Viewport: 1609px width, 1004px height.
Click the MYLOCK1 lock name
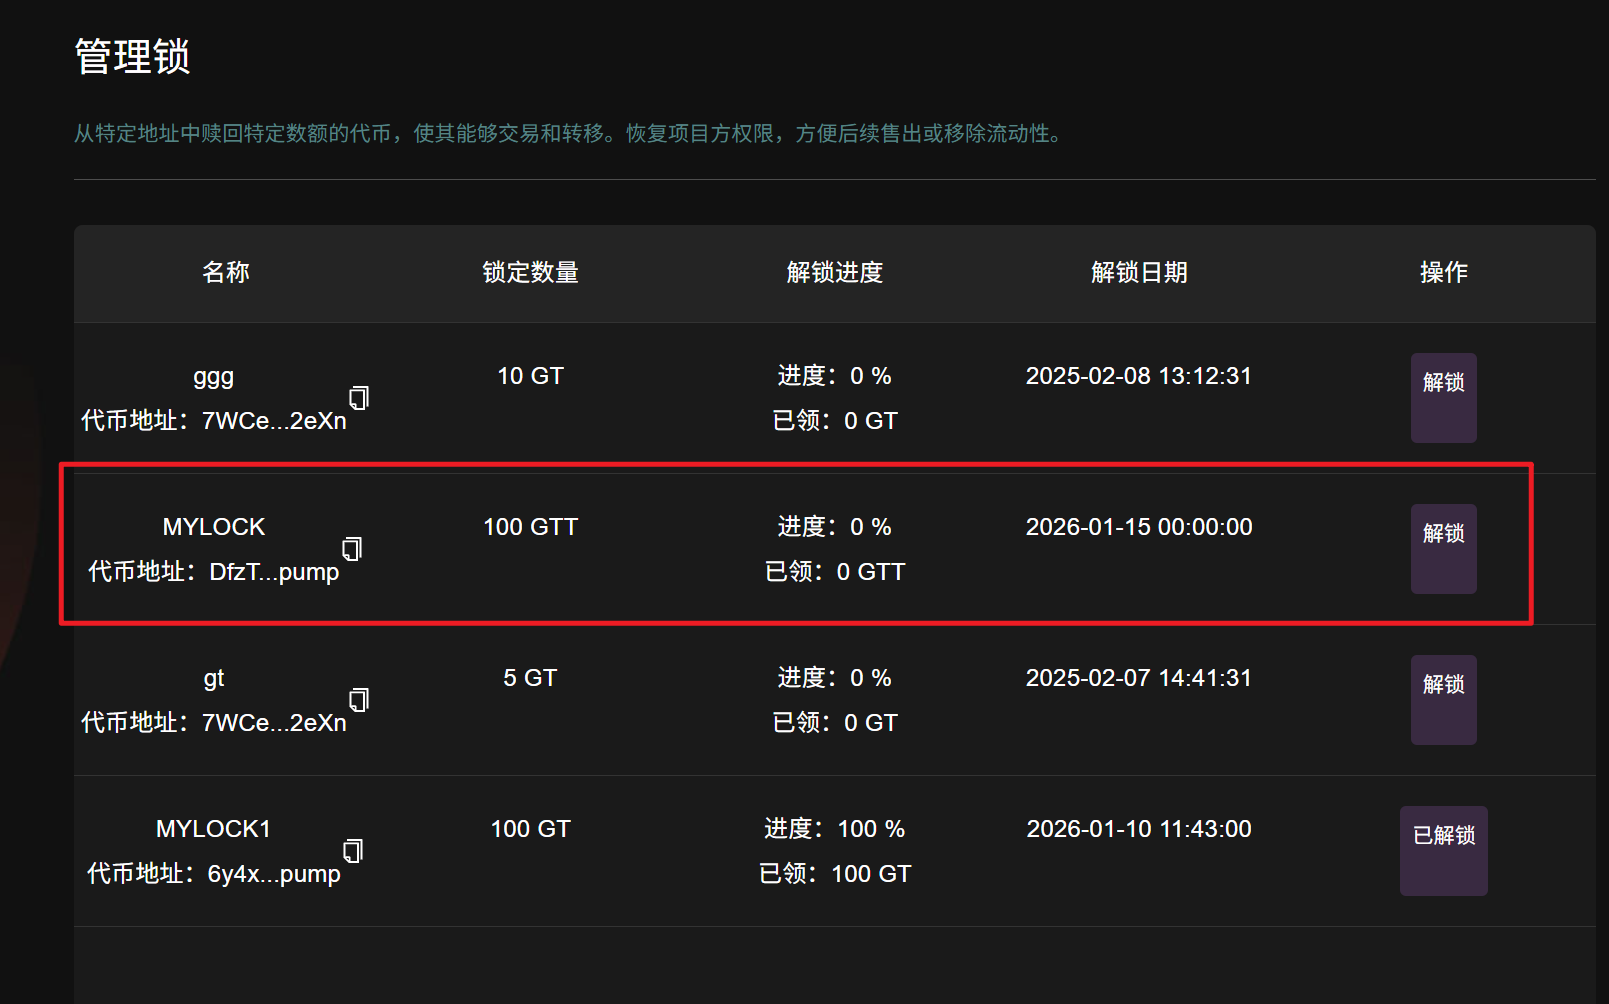click(x=214, y=829)
